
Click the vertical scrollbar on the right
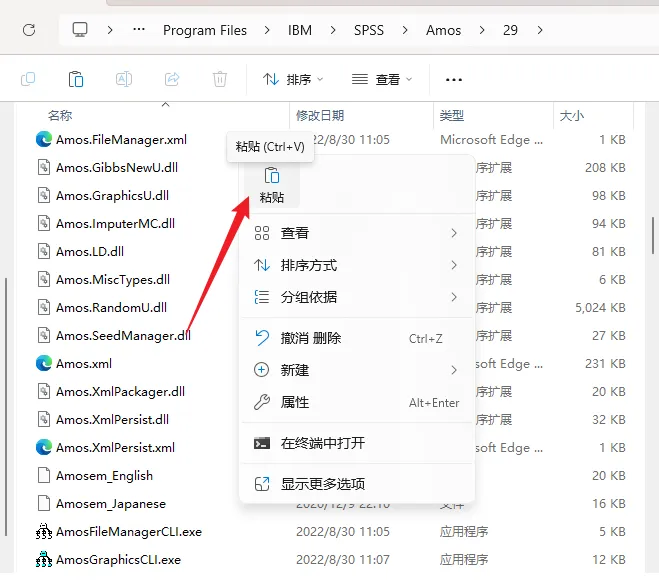[653, 235]
